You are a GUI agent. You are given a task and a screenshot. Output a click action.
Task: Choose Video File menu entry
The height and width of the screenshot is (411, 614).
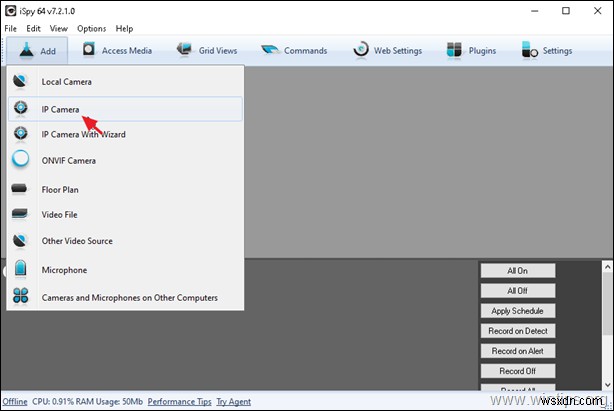coord(125,215)
